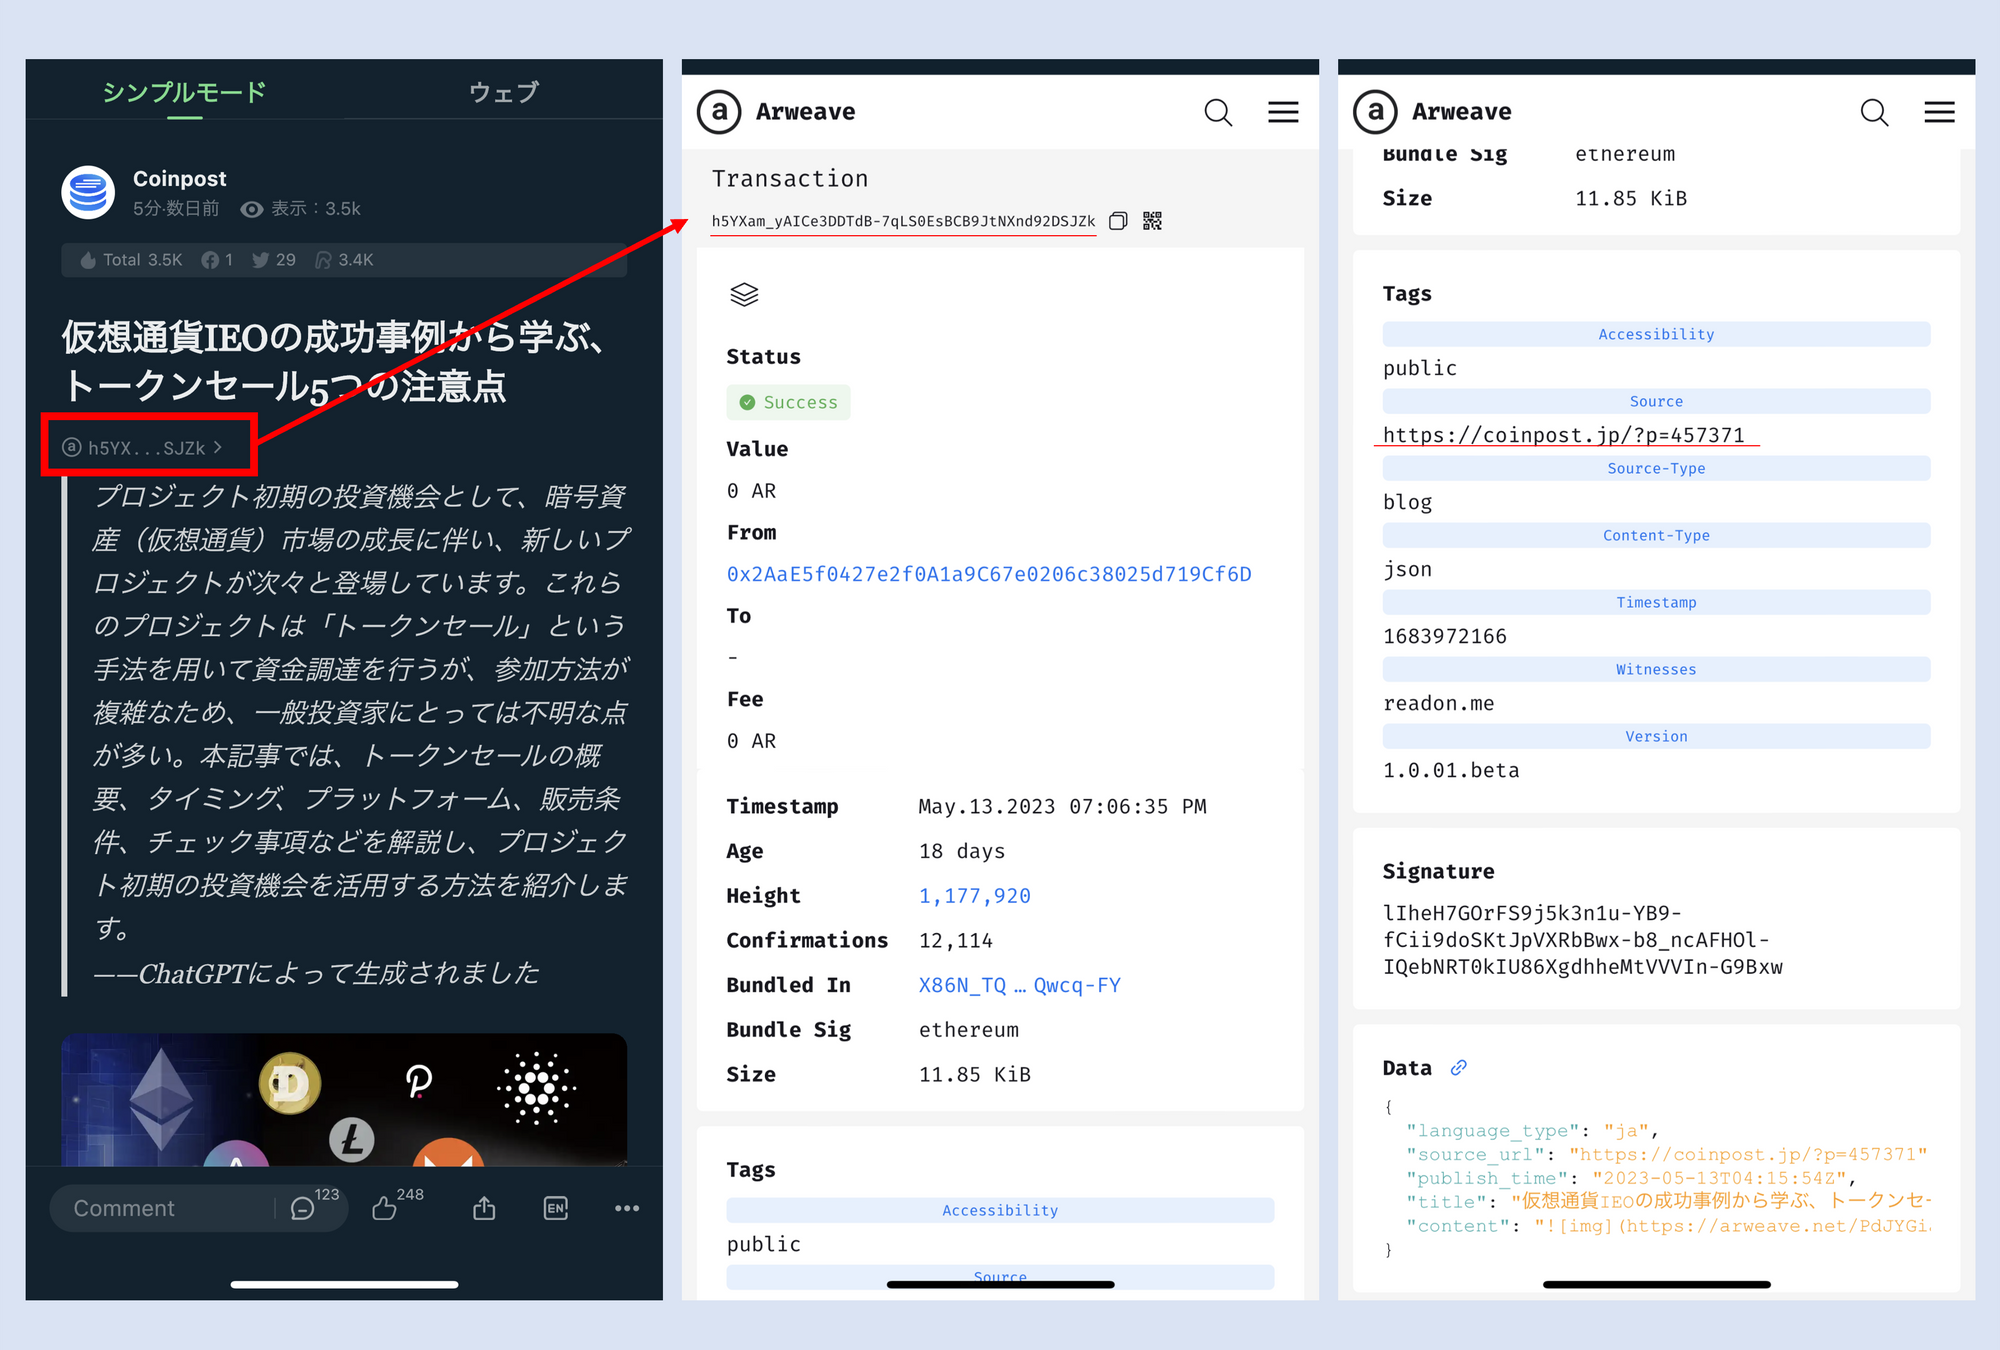Show the QR code for the transaction ID
This screenshot has height=1350, width=2000.
point(1152,221)
